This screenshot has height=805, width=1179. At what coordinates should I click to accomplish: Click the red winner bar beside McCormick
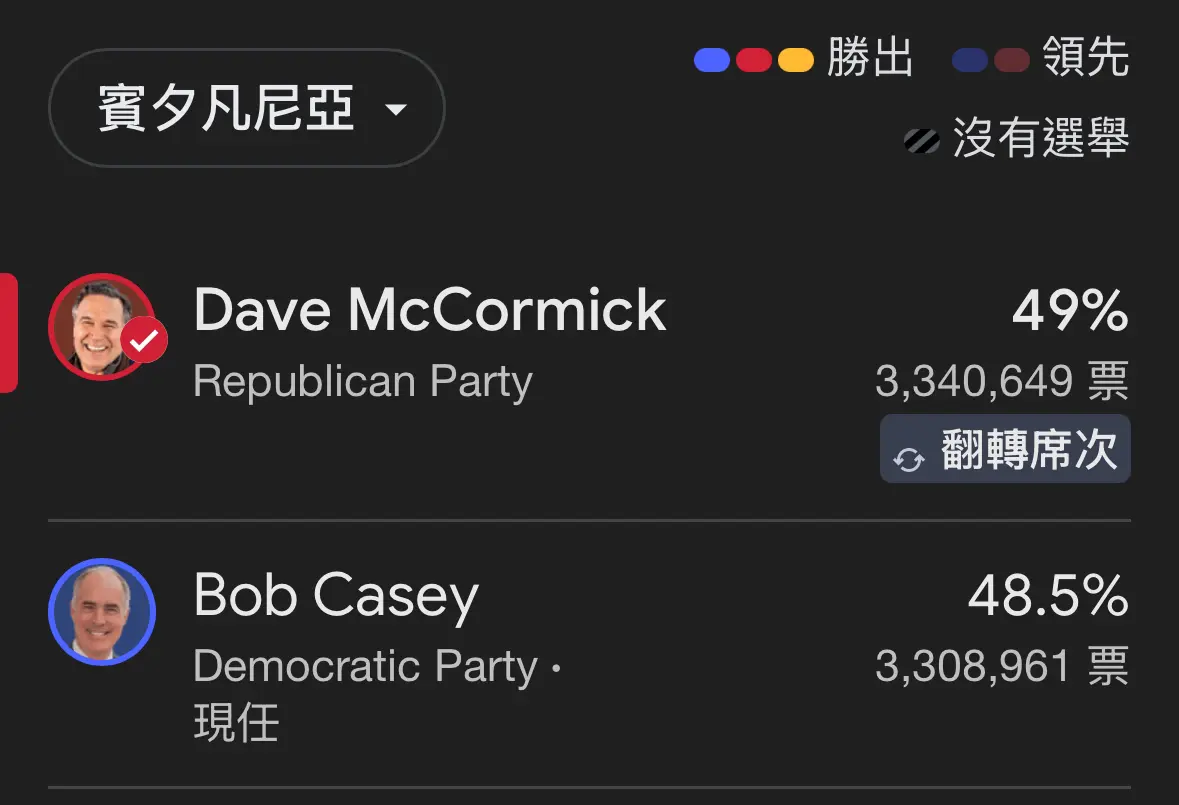pyautogui.click(x=8, y=333)
